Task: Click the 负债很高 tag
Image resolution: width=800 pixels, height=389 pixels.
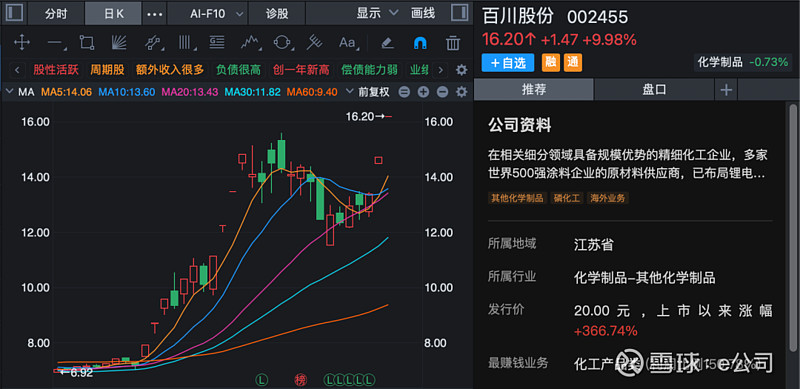Action: point(238,70)
